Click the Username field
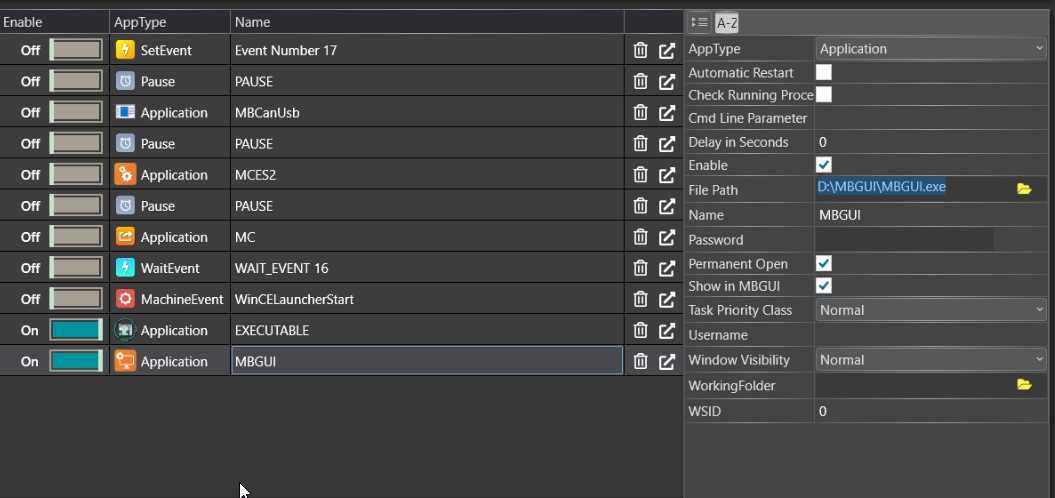This screenshot has width=1055, height=498. click(931, 335)
